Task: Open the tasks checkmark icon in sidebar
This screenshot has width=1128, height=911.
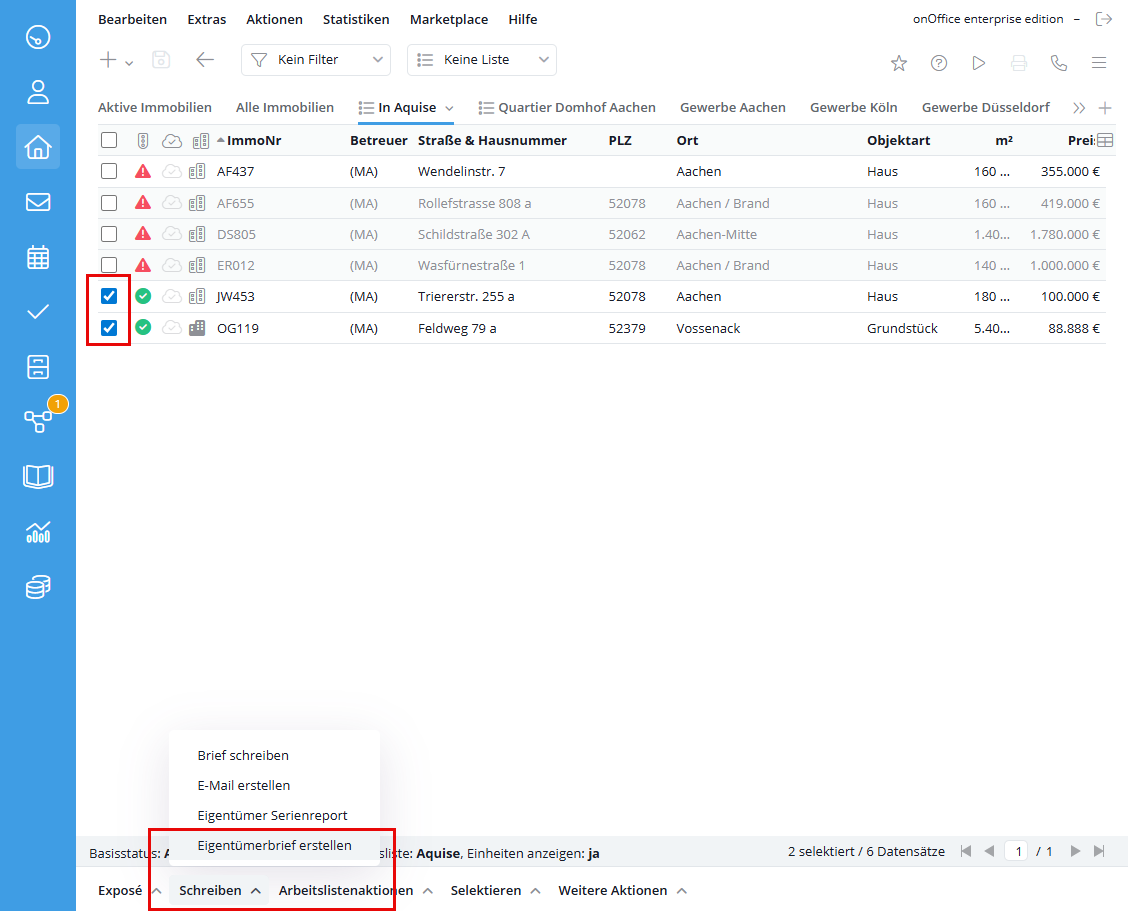Action: coord(37,312)
